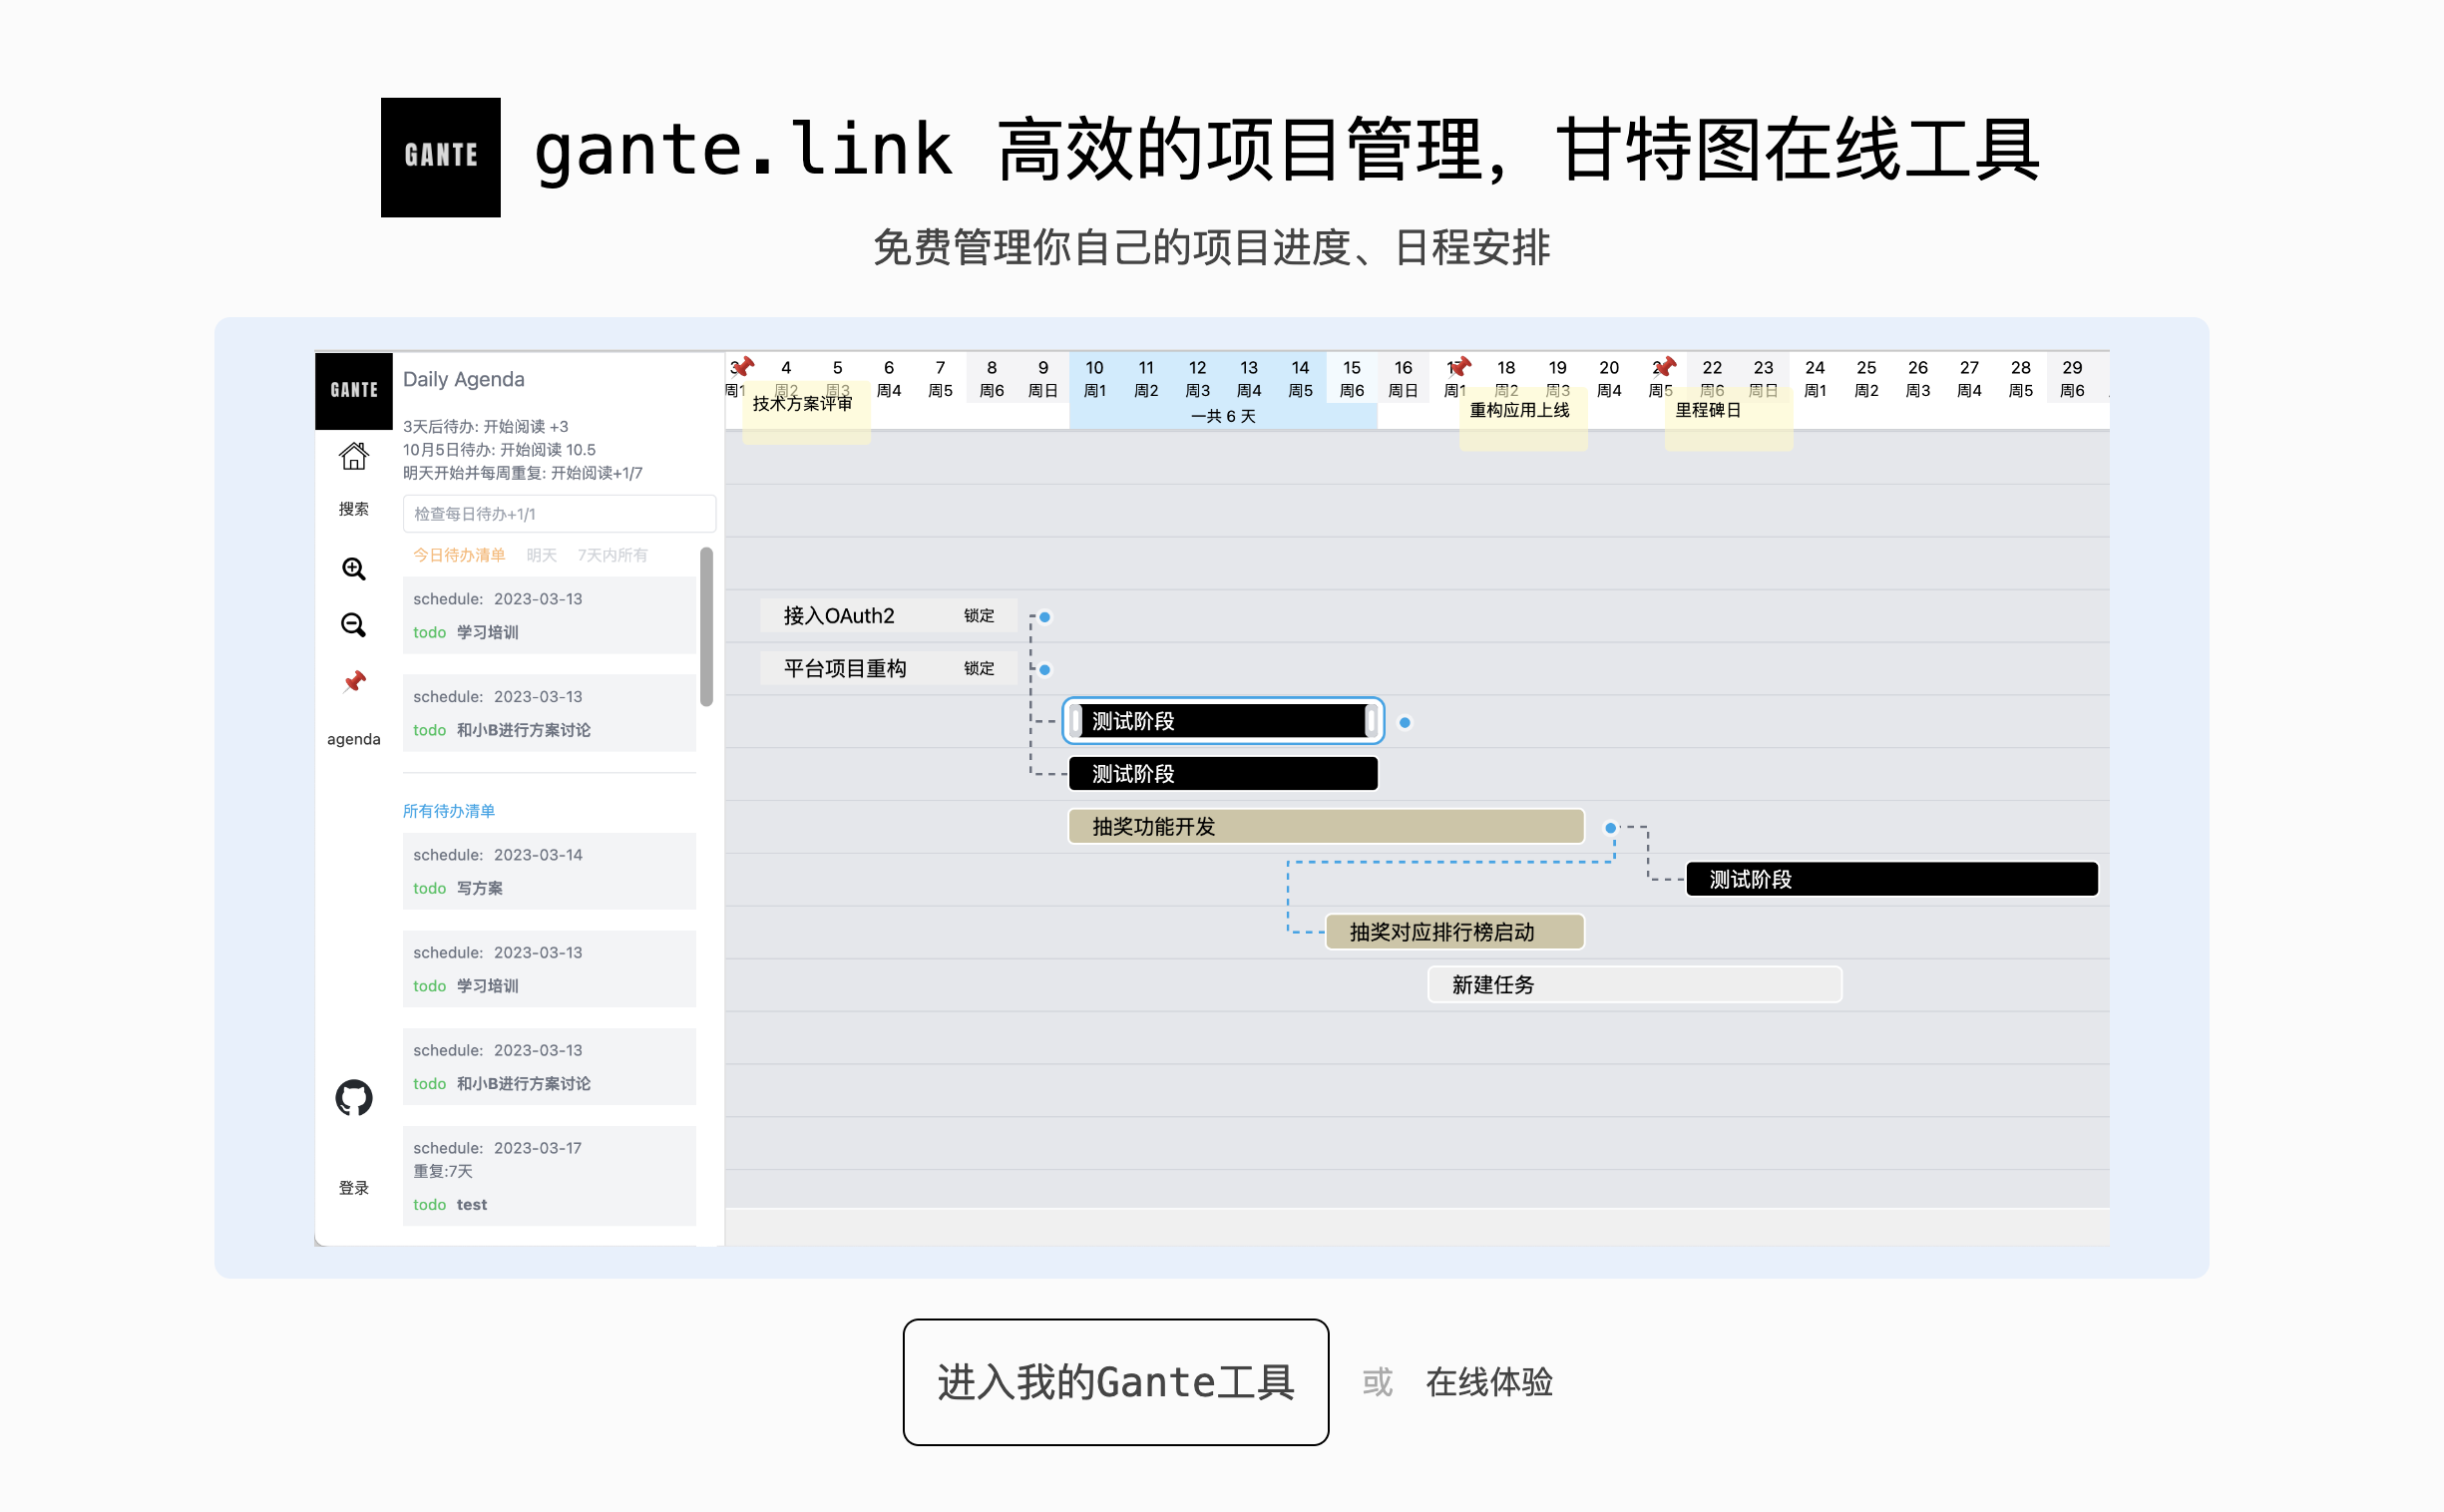
Task: Click 锁定 on the 平台项目重构 task
Action: (x=979, y=668)
